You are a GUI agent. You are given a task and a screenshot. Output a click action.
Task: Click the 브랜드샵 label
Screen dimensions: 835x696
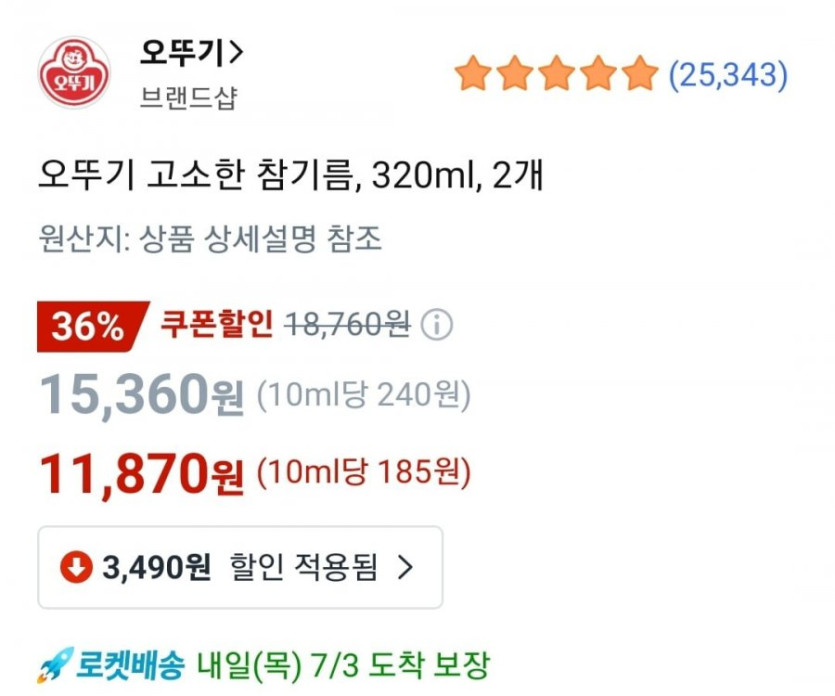click(189, 100)
